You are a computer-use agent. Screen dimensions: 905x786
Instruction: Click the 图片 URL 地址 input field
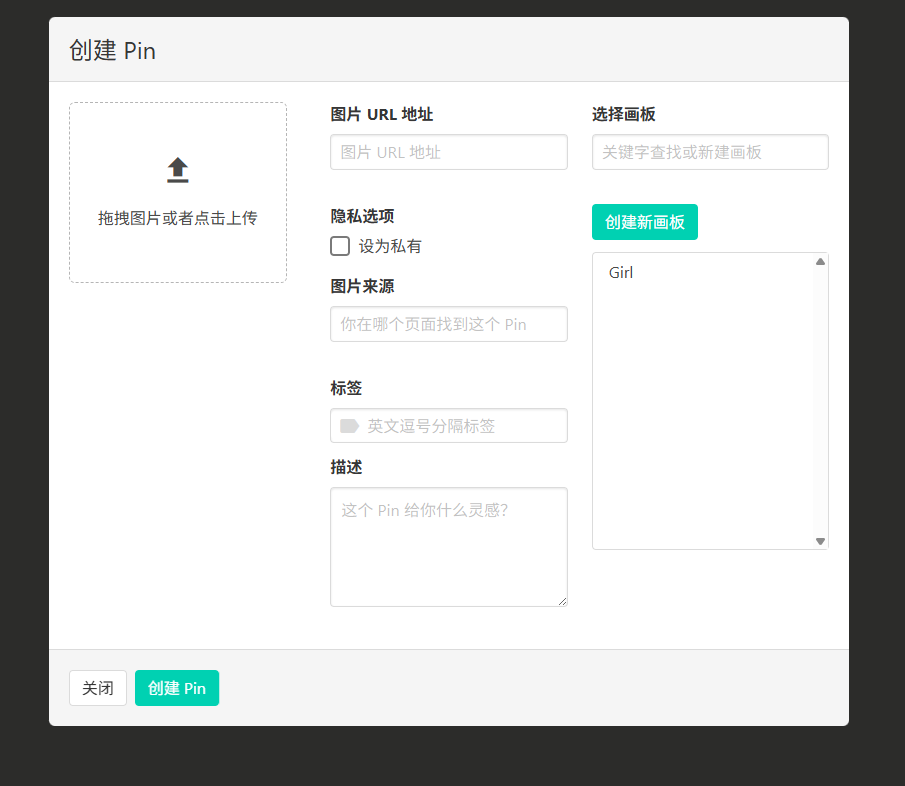(448, 152)
